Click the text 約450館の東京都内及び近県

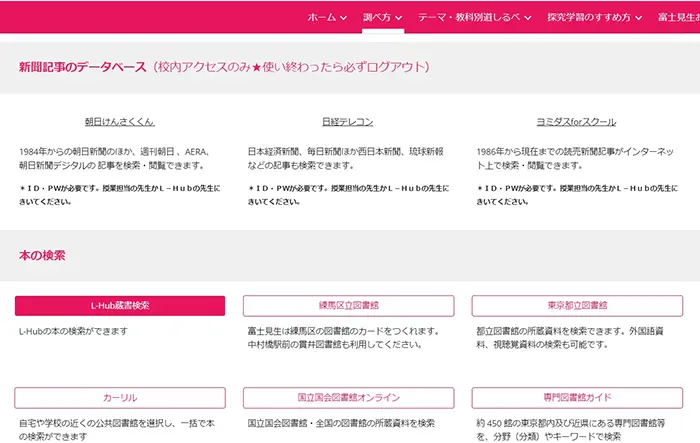tap(571, 430)
